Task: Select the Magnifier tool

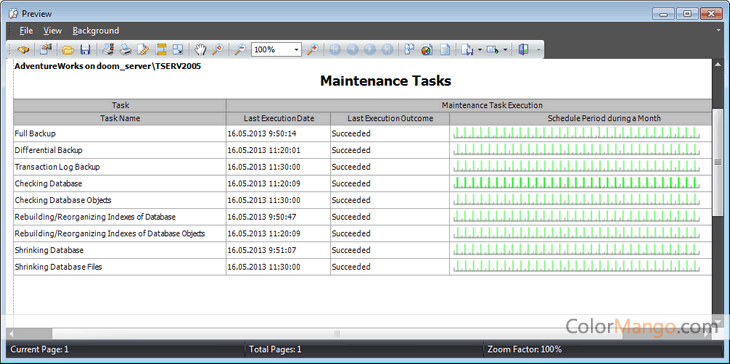Action: 217,49
